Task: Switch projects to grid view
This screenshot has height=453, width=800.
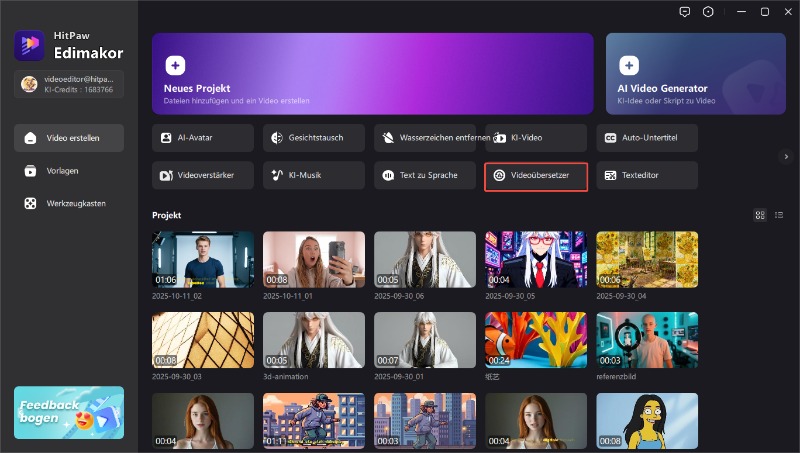Action: pyautogui.click(x=760, y=215)
